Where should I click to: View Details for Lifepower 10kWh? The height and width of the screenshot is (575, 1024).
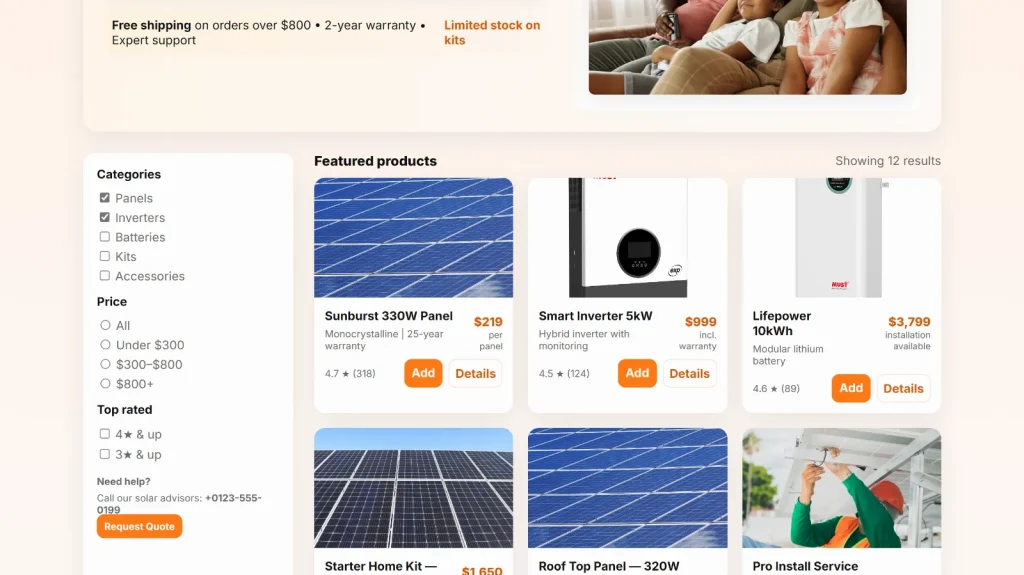(x=903, y=388)
